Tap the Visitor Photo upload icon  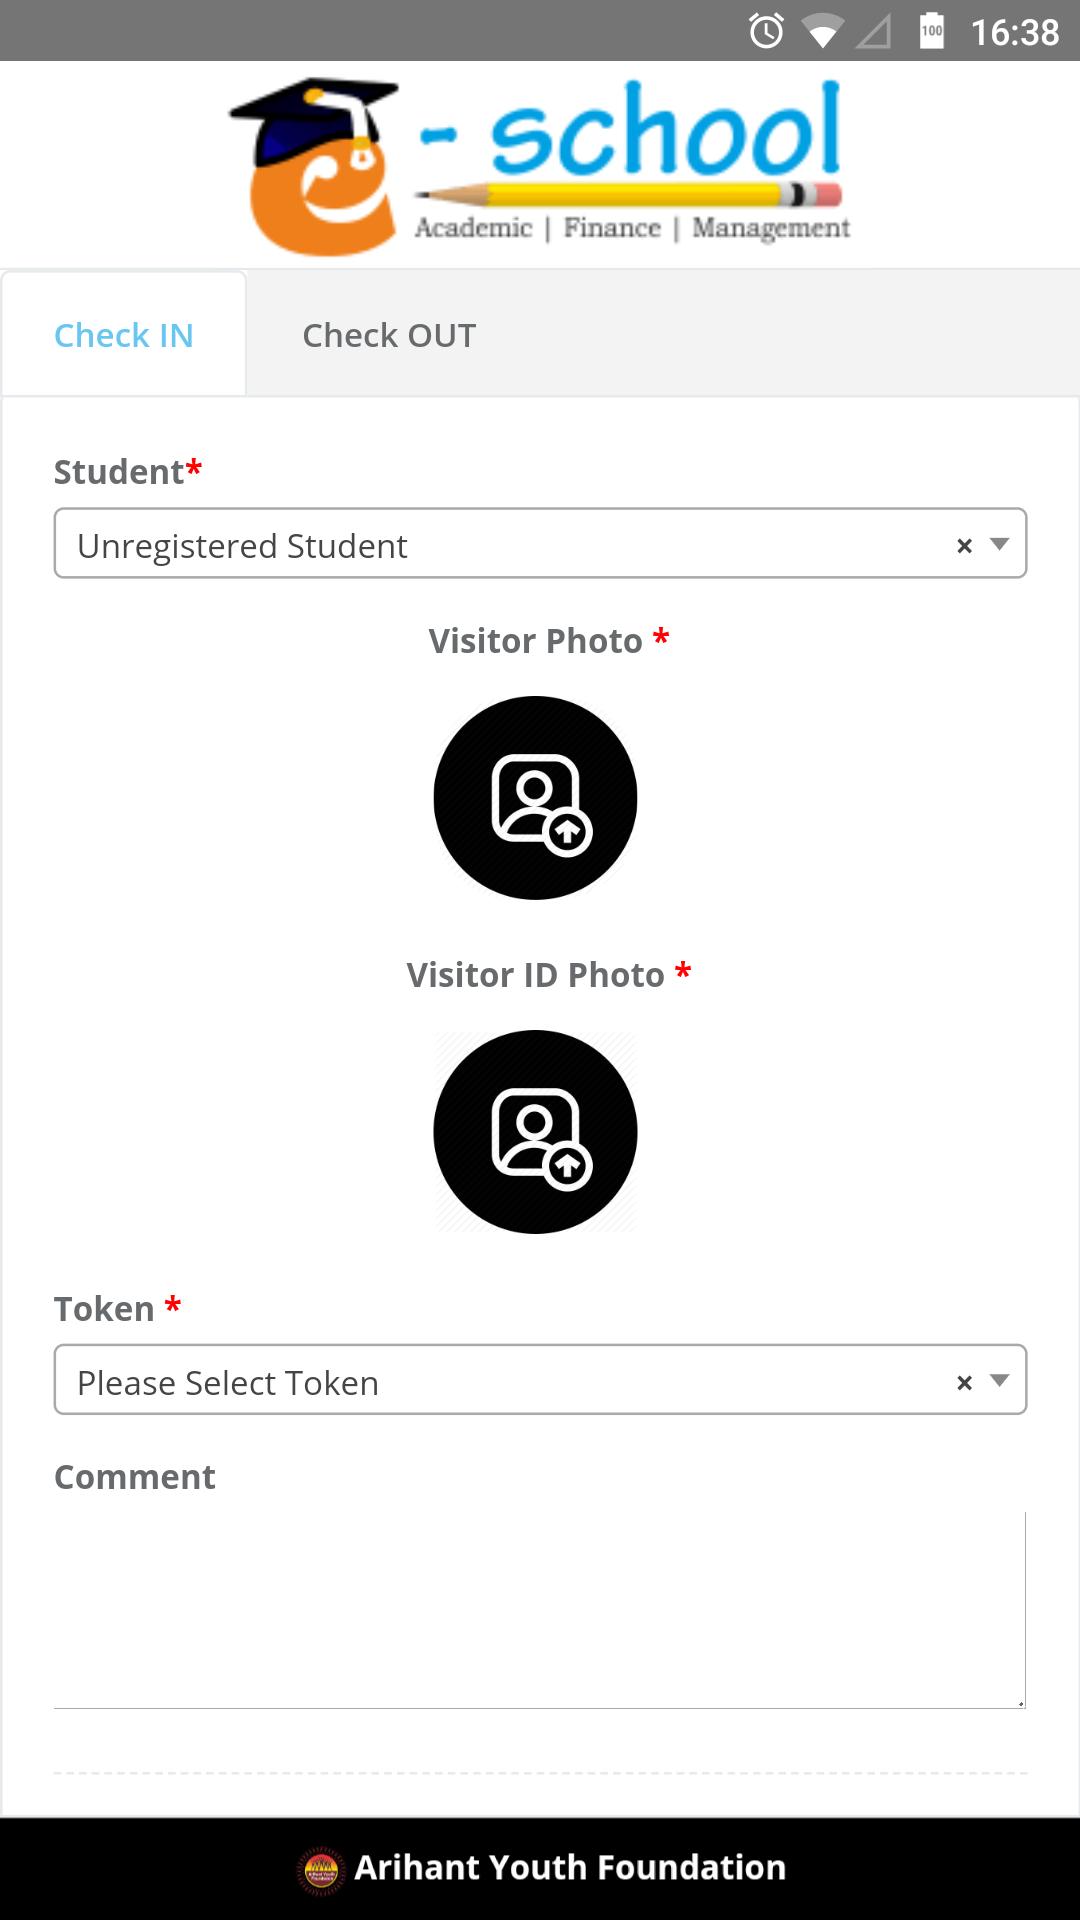(x=535, y=797)
